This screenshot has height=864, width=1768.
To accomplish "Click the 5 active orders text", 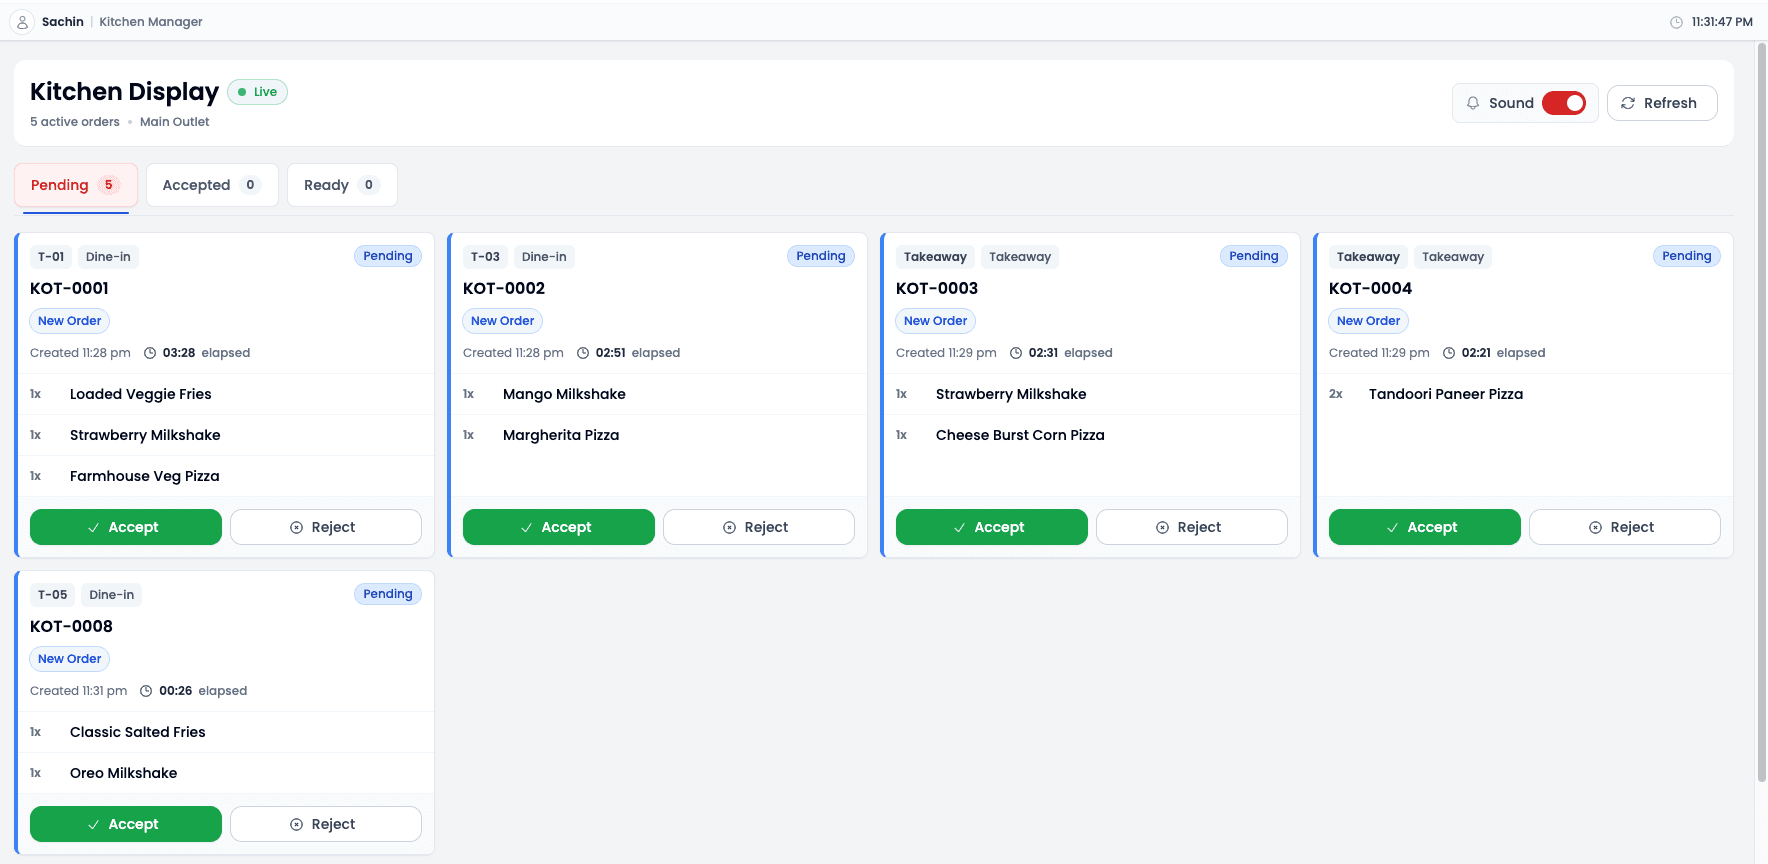I will [x=75, y=122].
